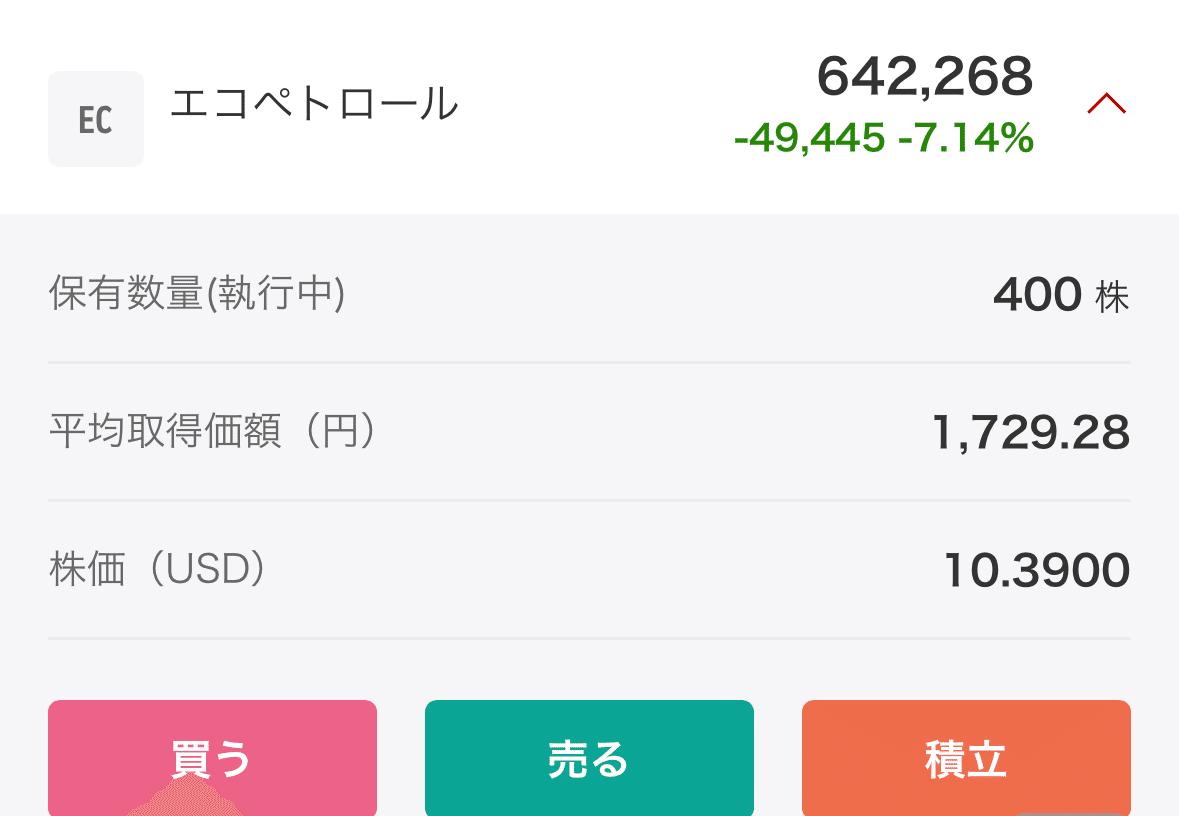
Task: Tap the EC logo to view company info
Action: (x=95, y=118)
